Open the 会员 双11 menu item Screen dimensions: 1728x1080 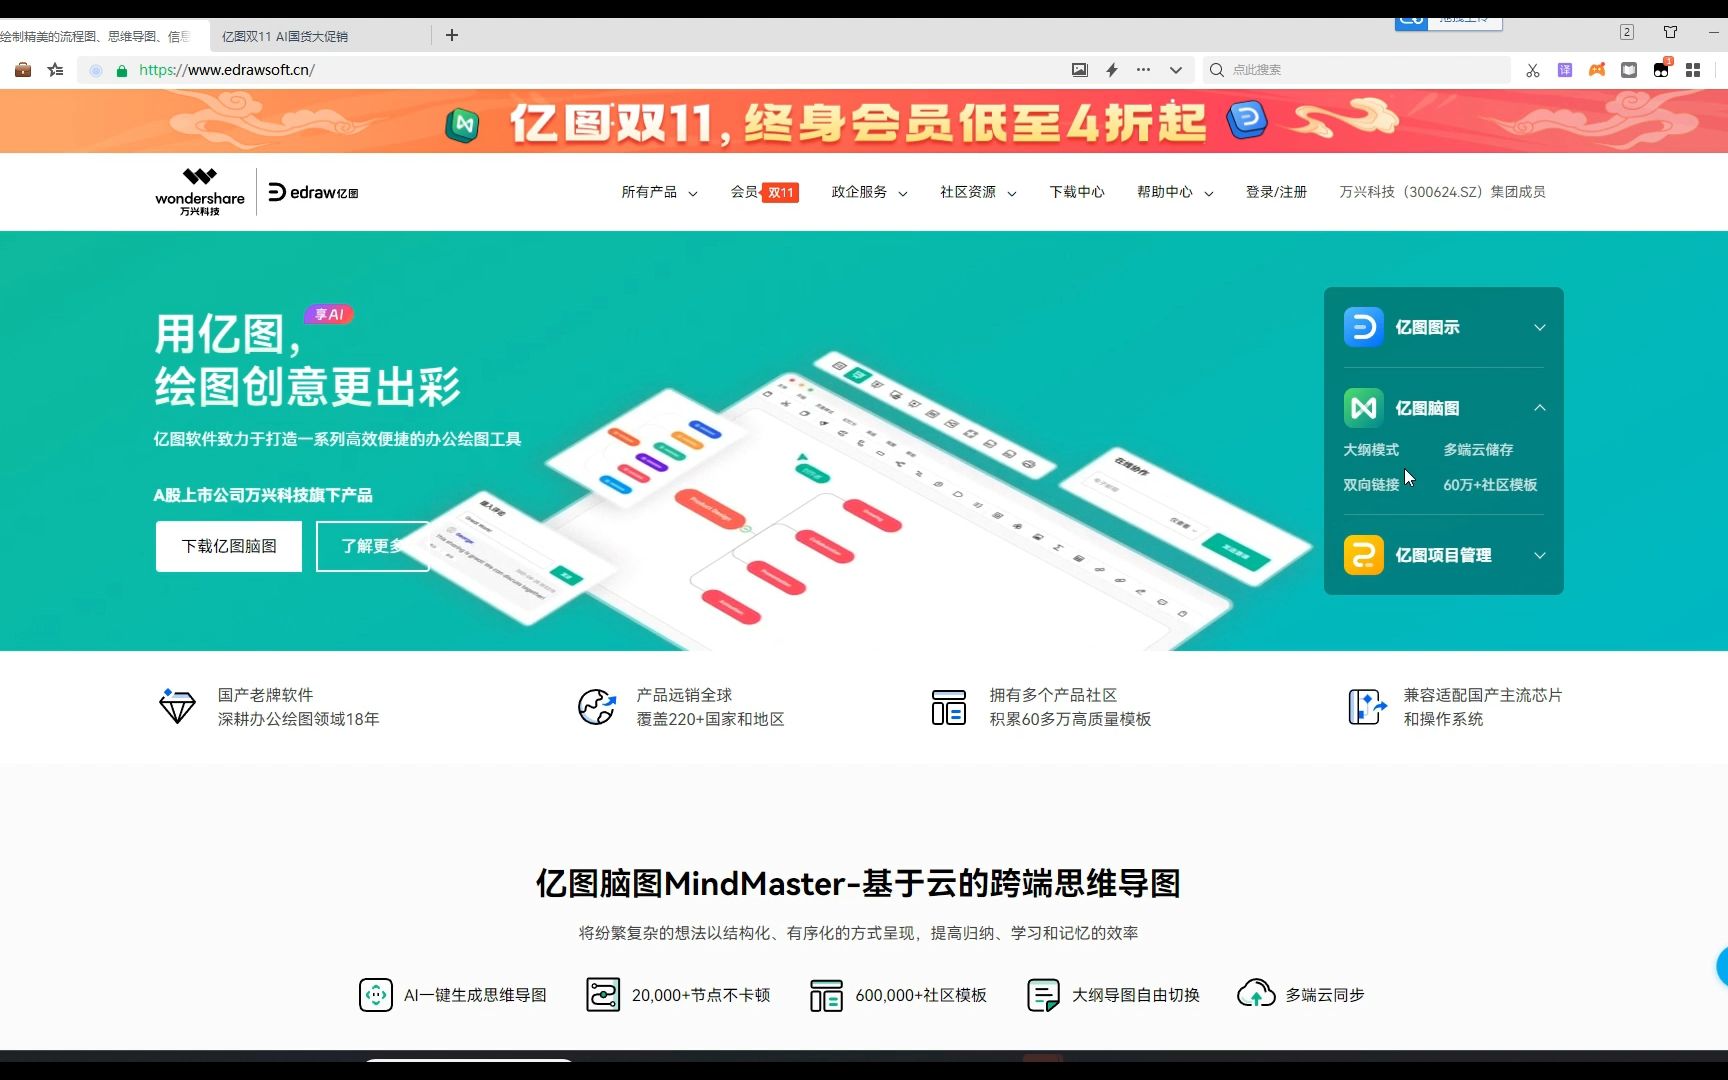(x=765, y=192)
